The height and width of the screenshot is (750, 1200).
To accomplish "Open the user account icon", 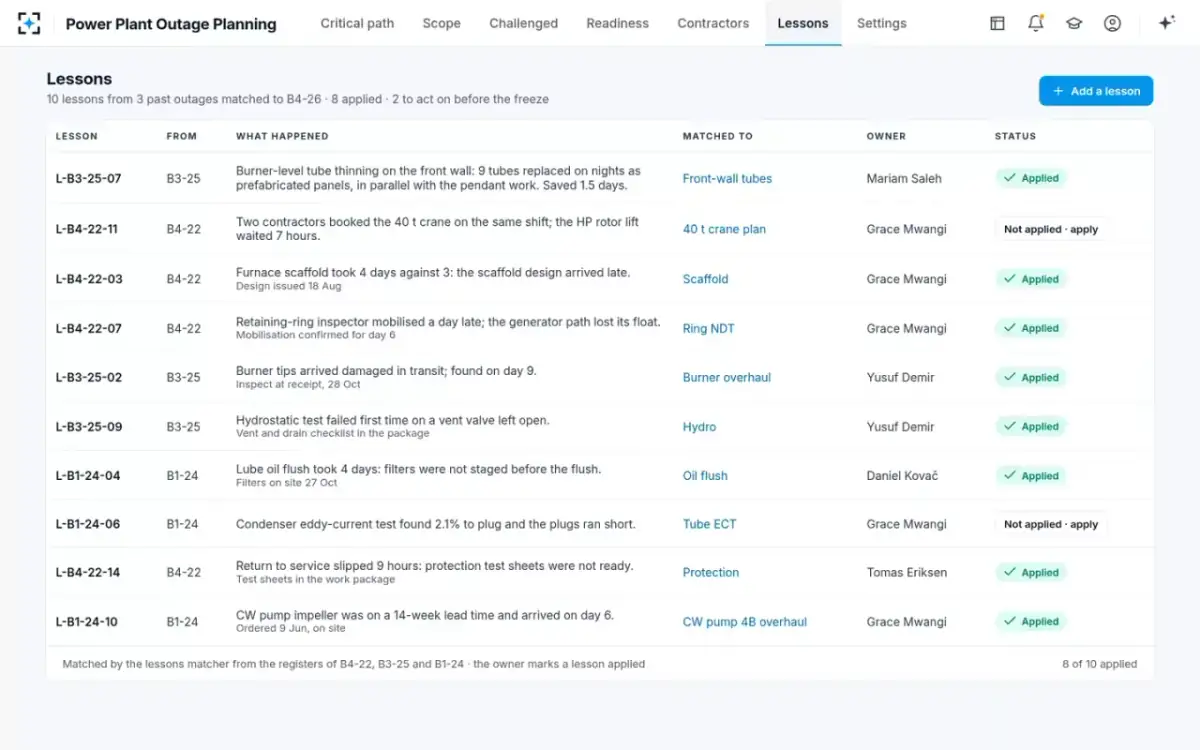I will pyautogui.click(x=1112, y=23).
